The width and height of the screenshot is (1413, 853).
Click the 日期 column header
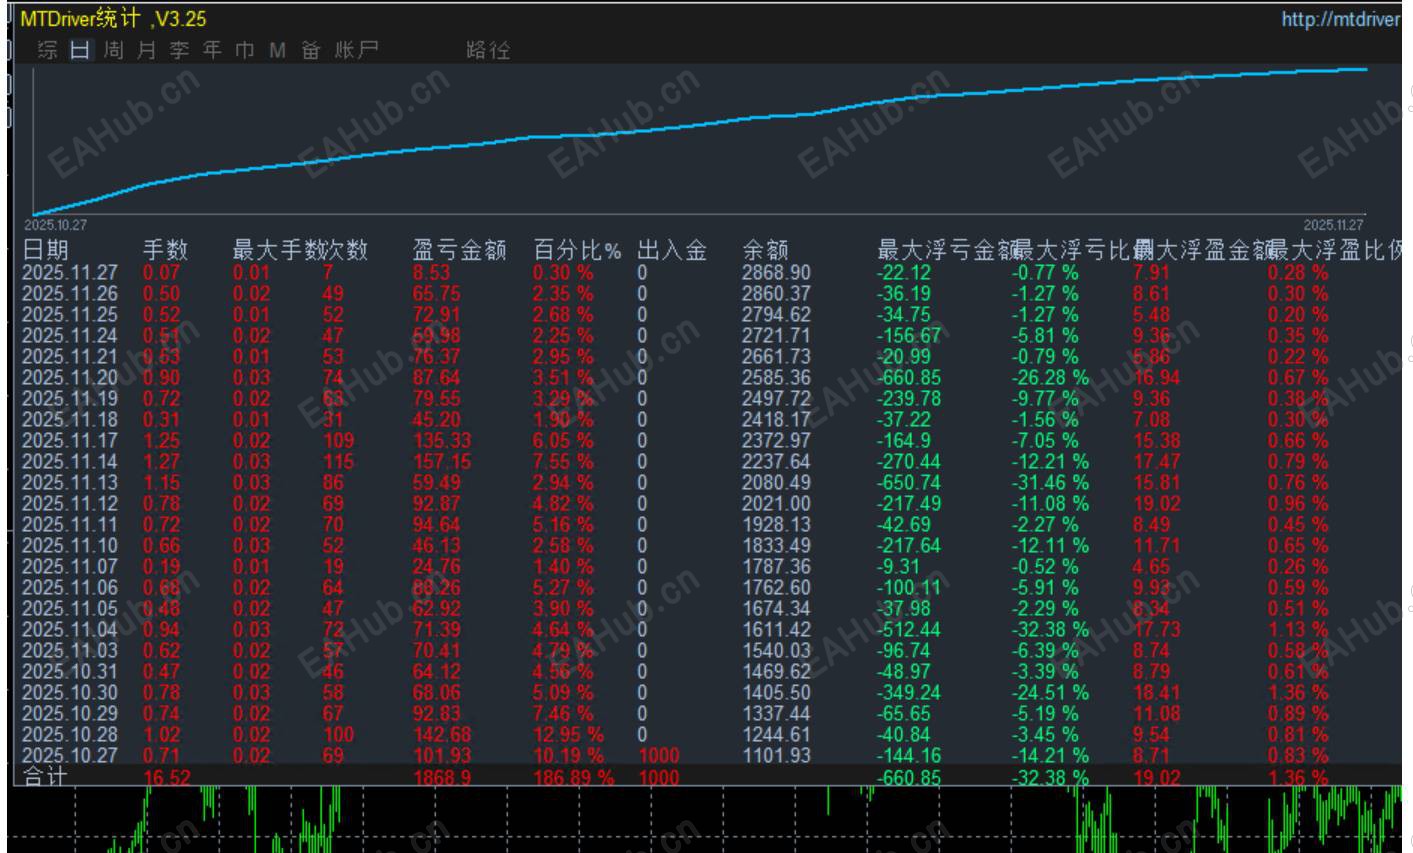click(x=45, y=250)
